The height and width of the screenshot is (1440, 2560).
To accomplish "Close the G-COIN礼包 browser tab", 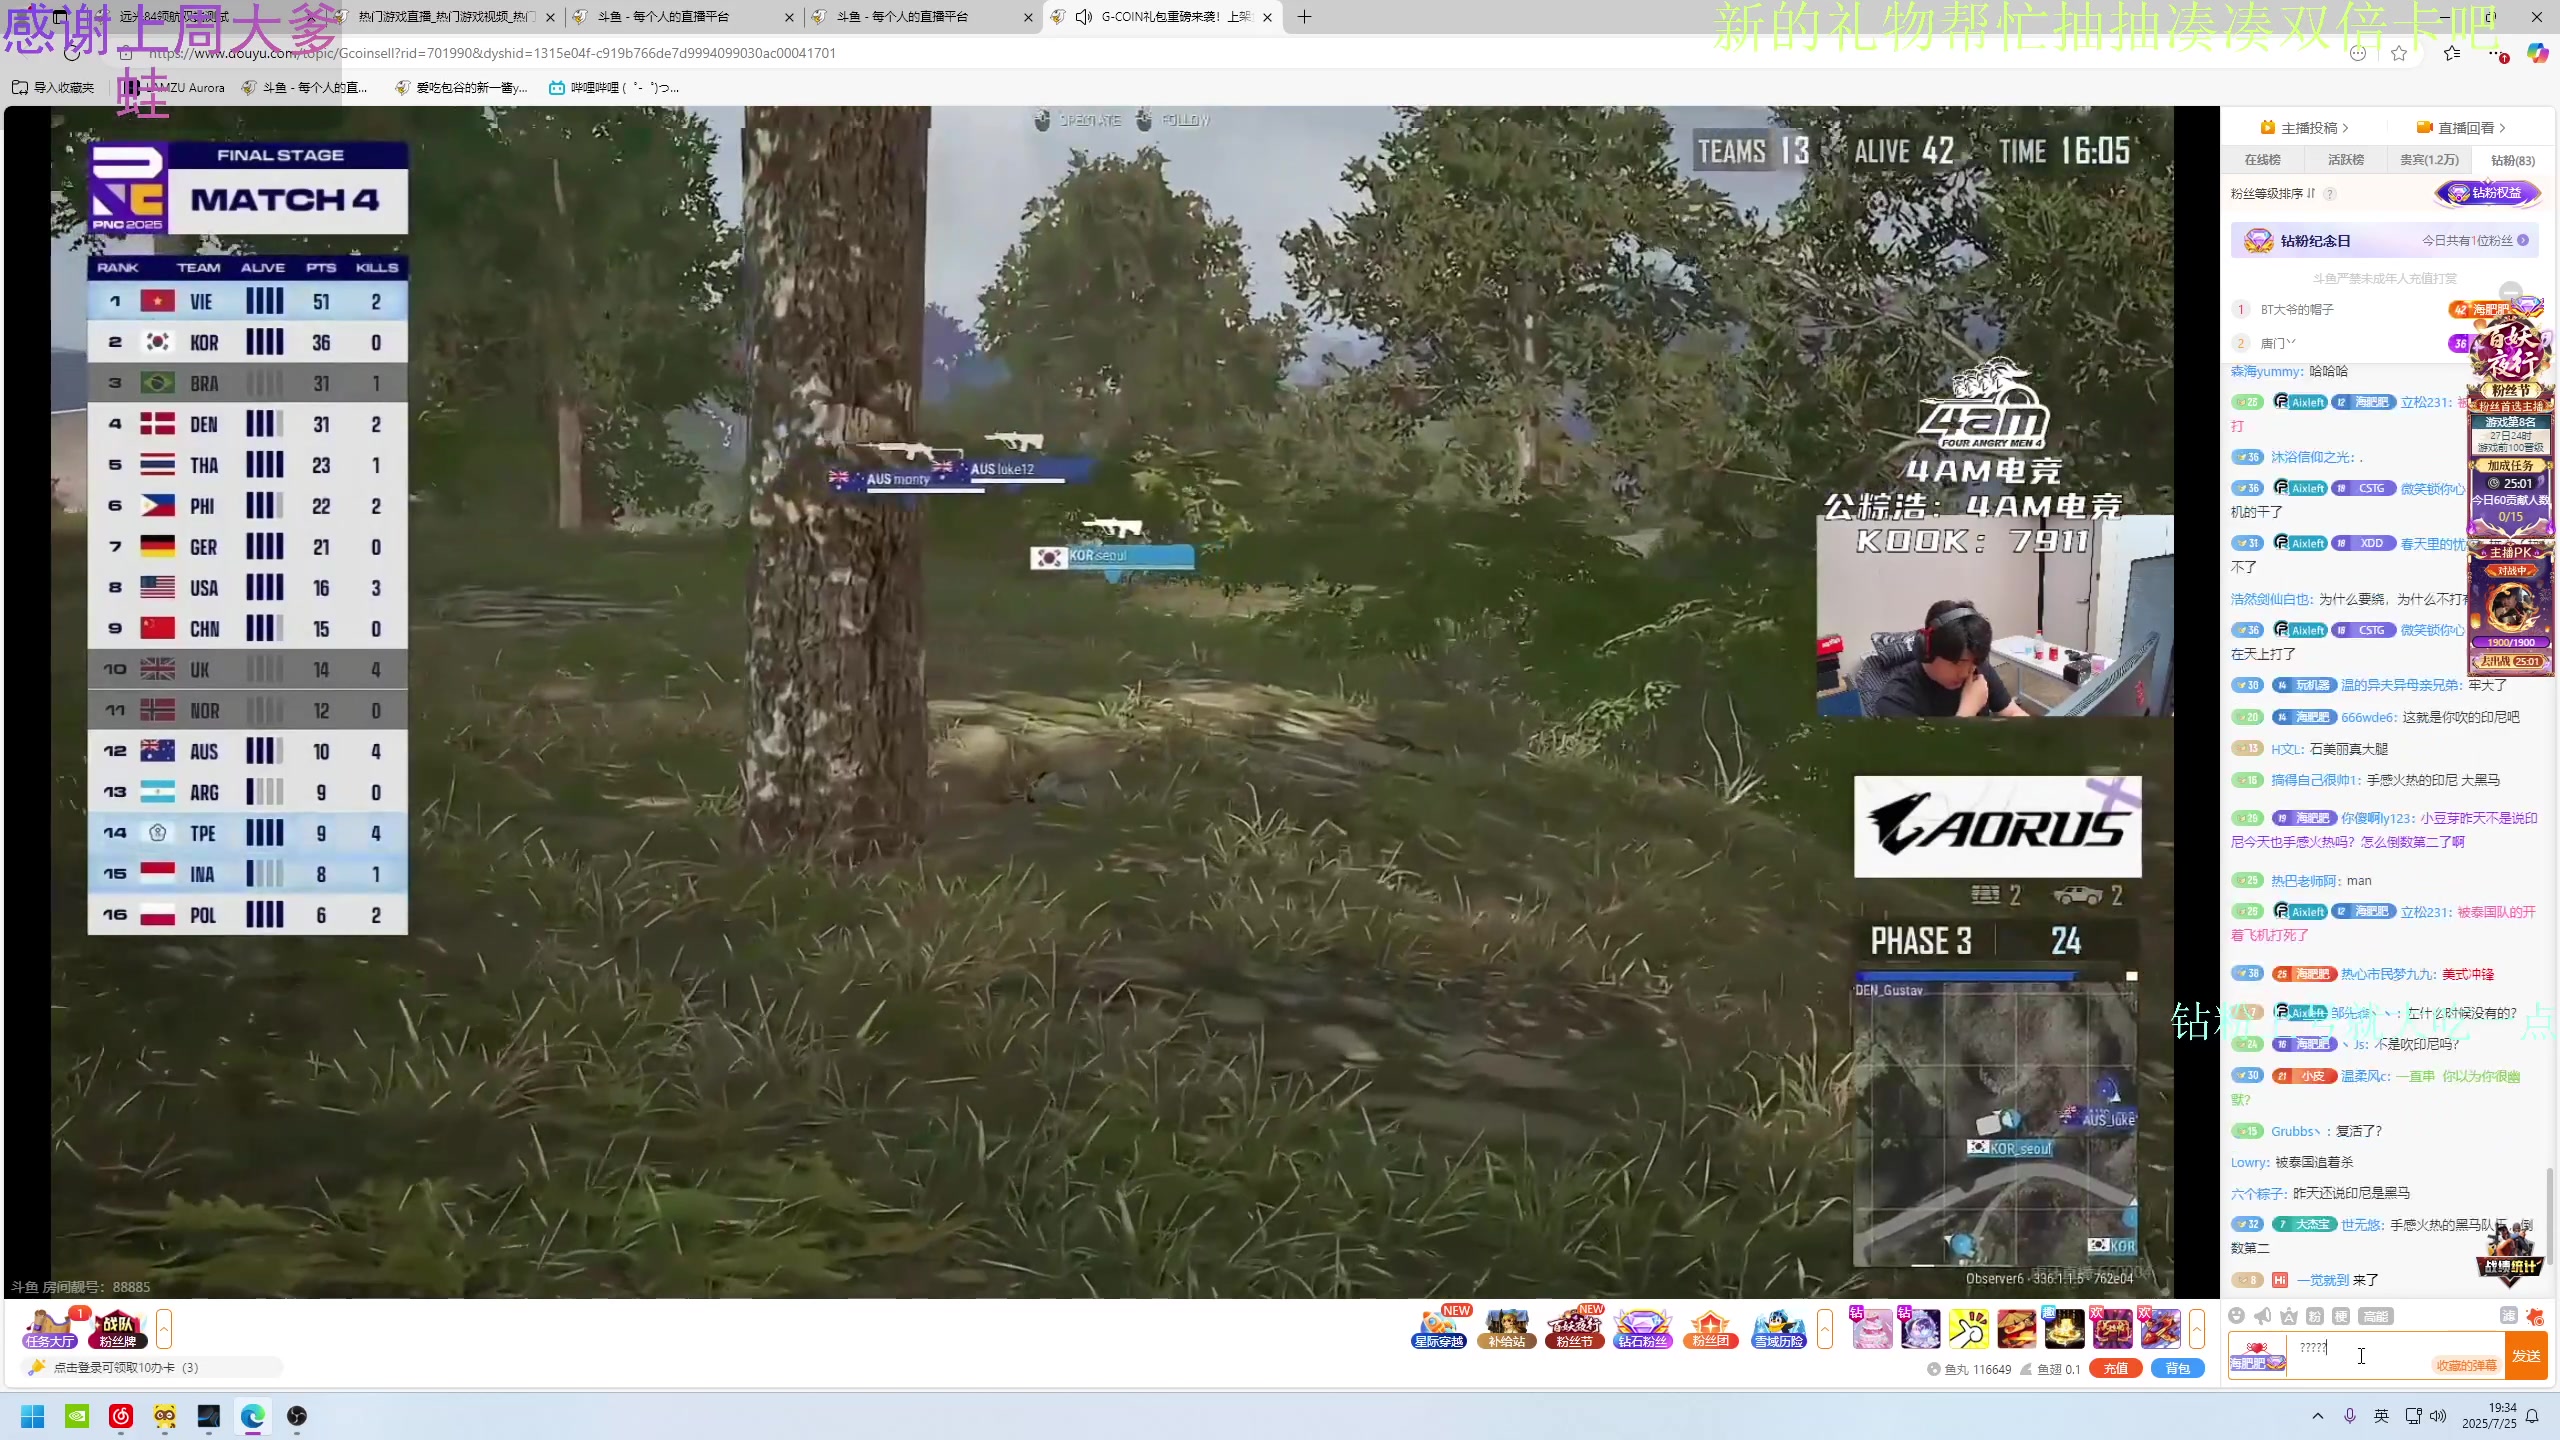I will (1267, 17).
